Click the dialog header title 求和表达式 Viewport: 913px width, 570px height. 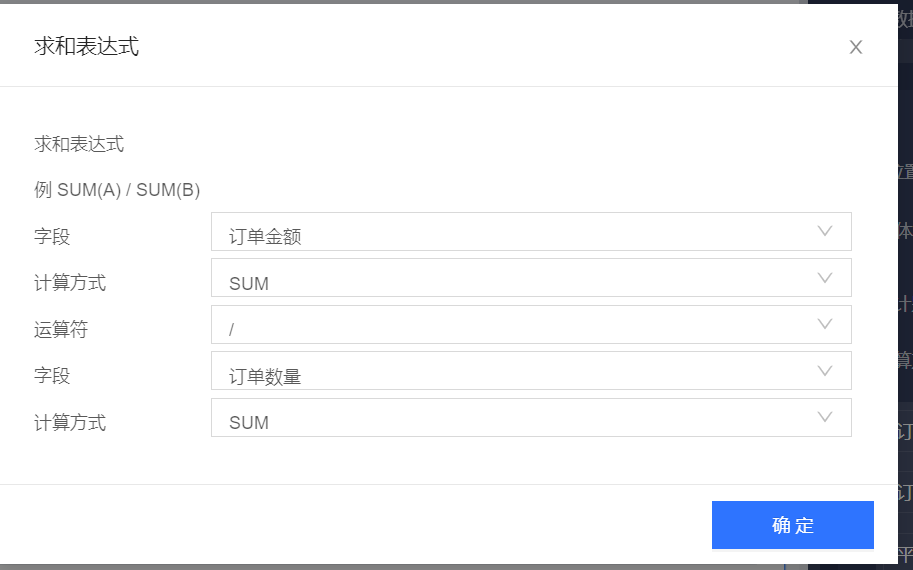(86, 46)
